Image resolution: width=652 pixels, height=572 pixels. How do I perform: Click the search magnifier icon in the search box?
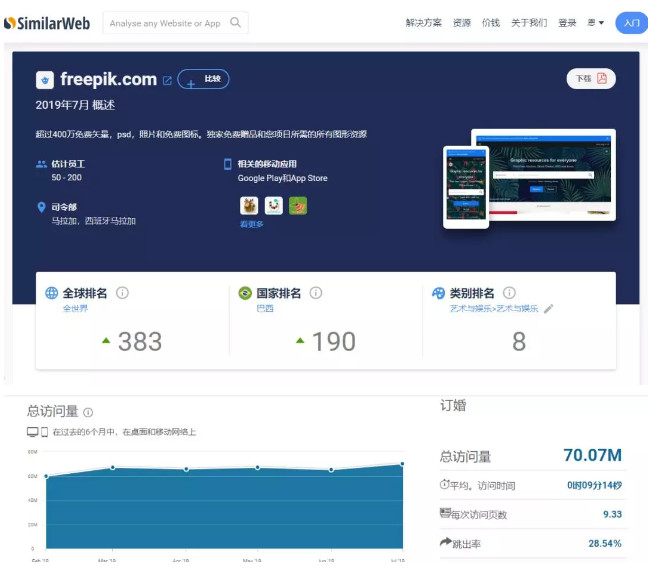point(236,22)
